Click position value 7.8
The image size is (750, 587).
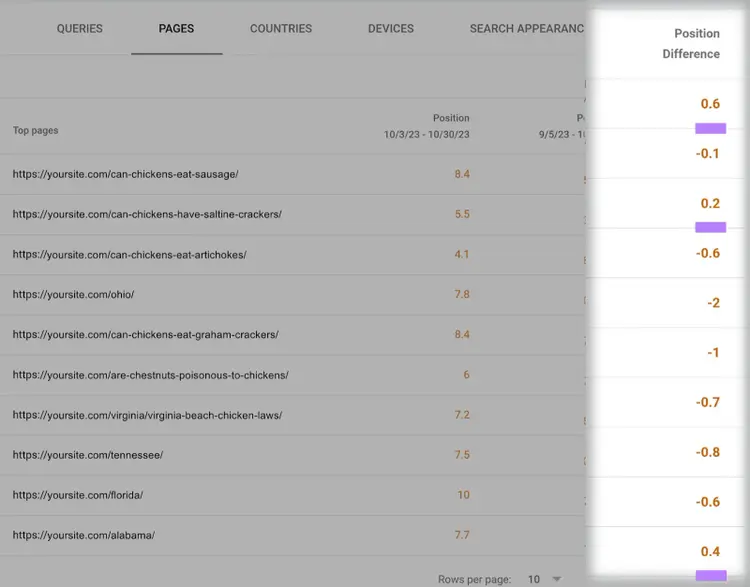click(x=462, y=294)
